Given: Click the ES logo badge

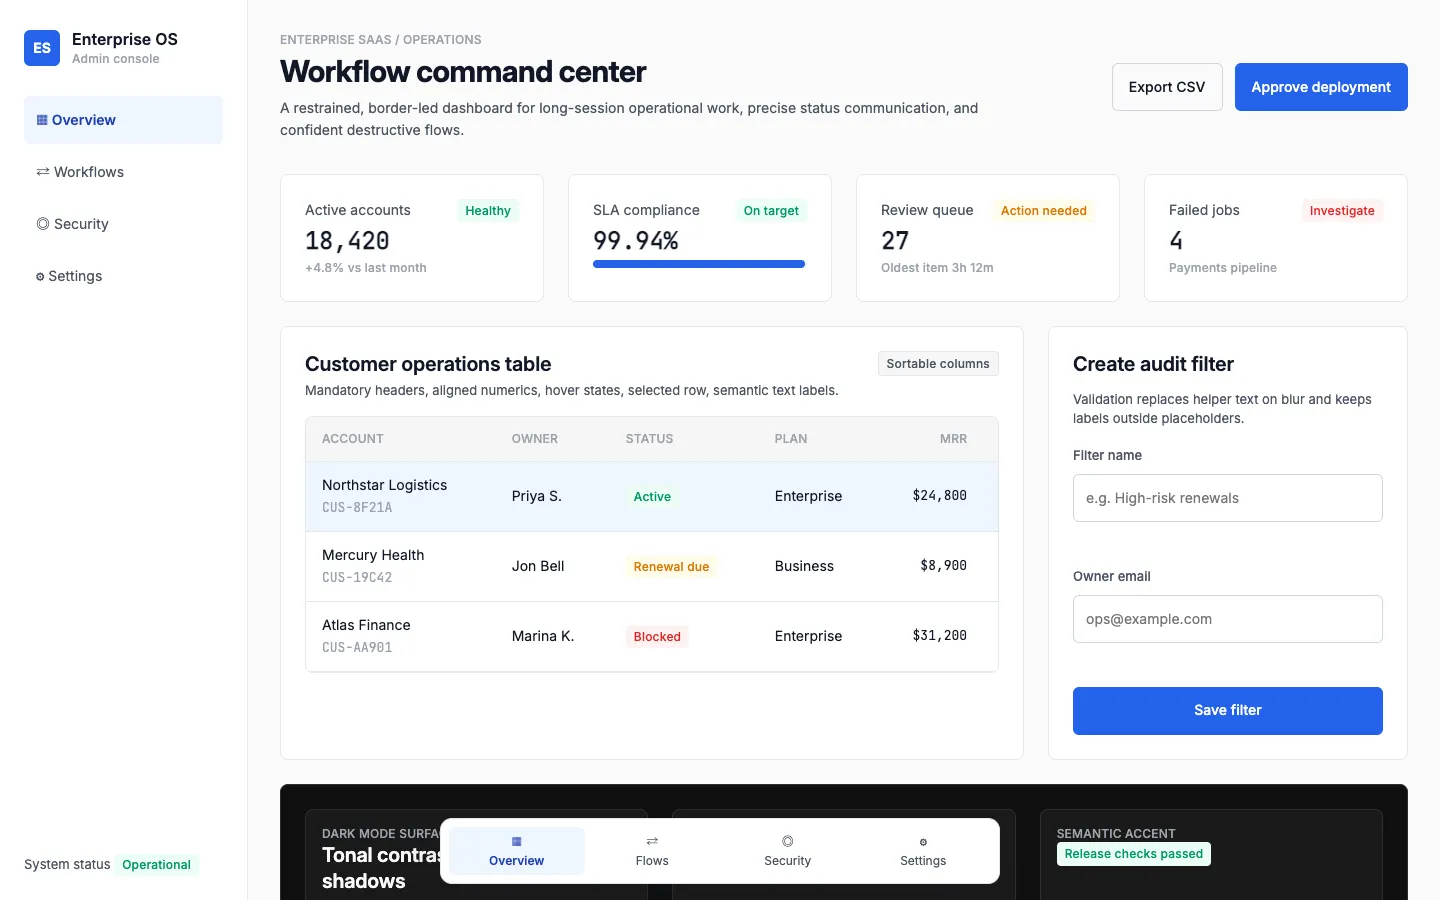Looking at the screenshot, I should point(42,48).
